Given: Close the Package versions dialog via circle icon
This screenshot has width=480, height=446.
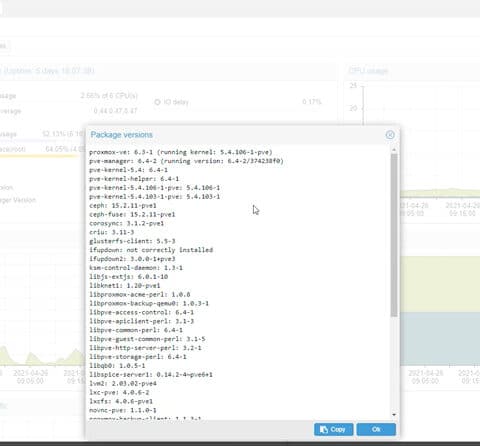Looking at the screenshot, I should 390,135.
